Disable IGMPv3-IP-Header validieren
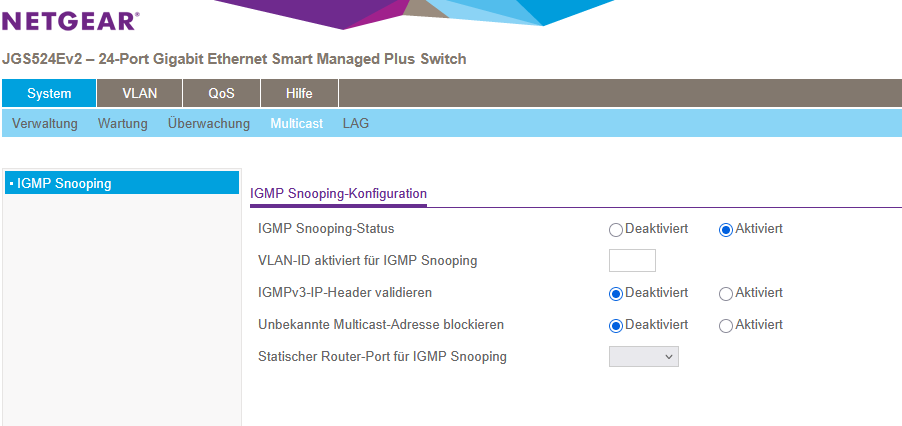 point(616,294)
